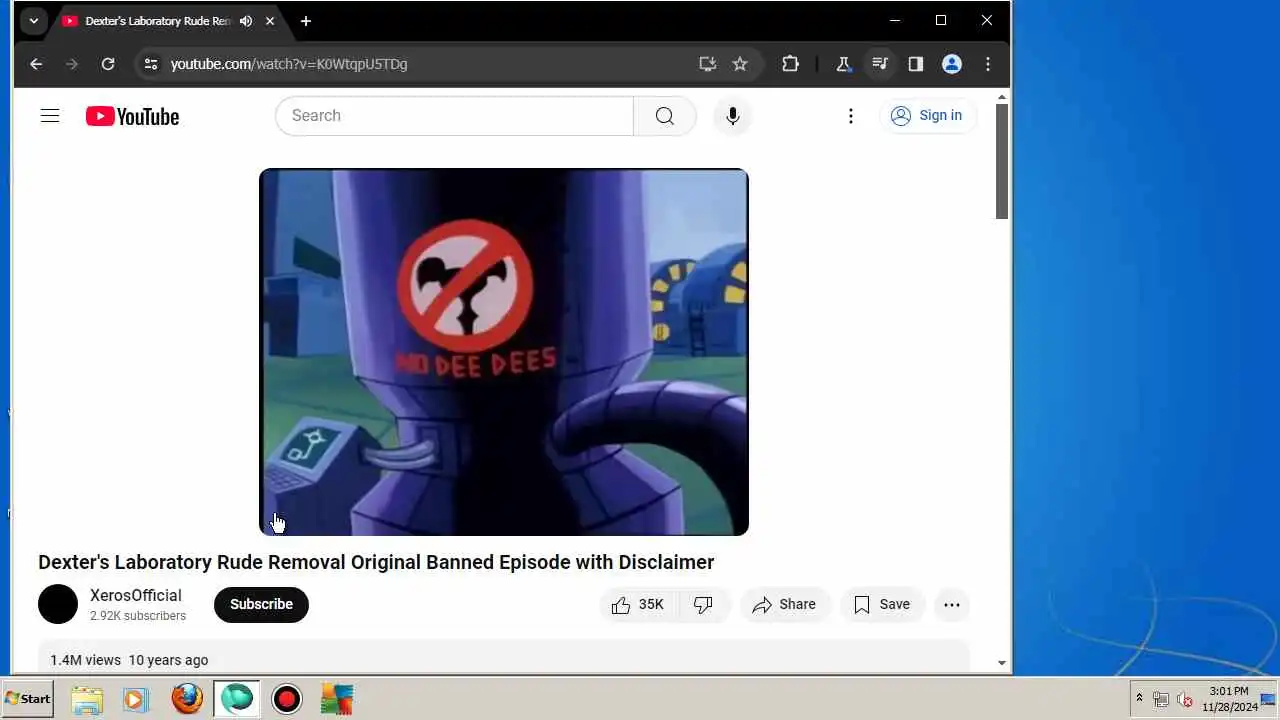Image resolution: width=1280 pixels, height=720 pixels.
Task: Go back in Chrome
Action: click(36, 64)
